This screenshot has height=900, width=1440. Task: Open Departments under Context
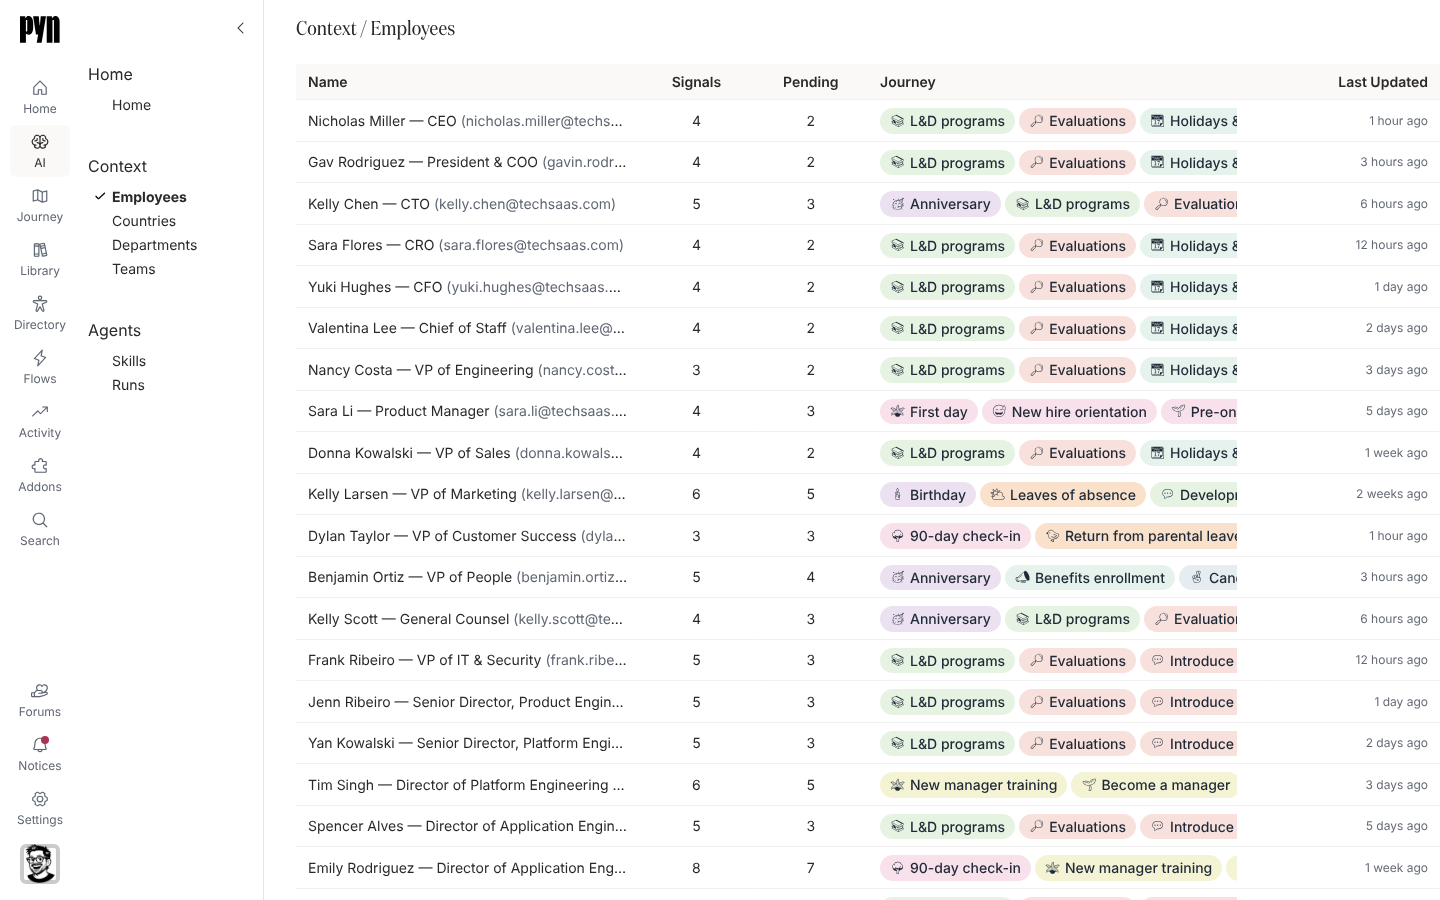pos(154,245)
